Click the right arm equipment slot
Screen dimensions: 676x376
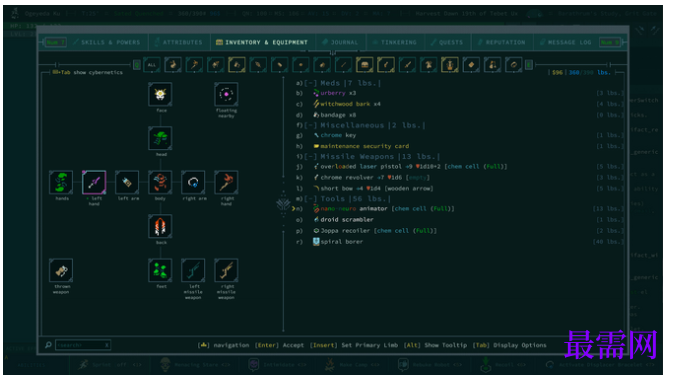coord(193,182)
